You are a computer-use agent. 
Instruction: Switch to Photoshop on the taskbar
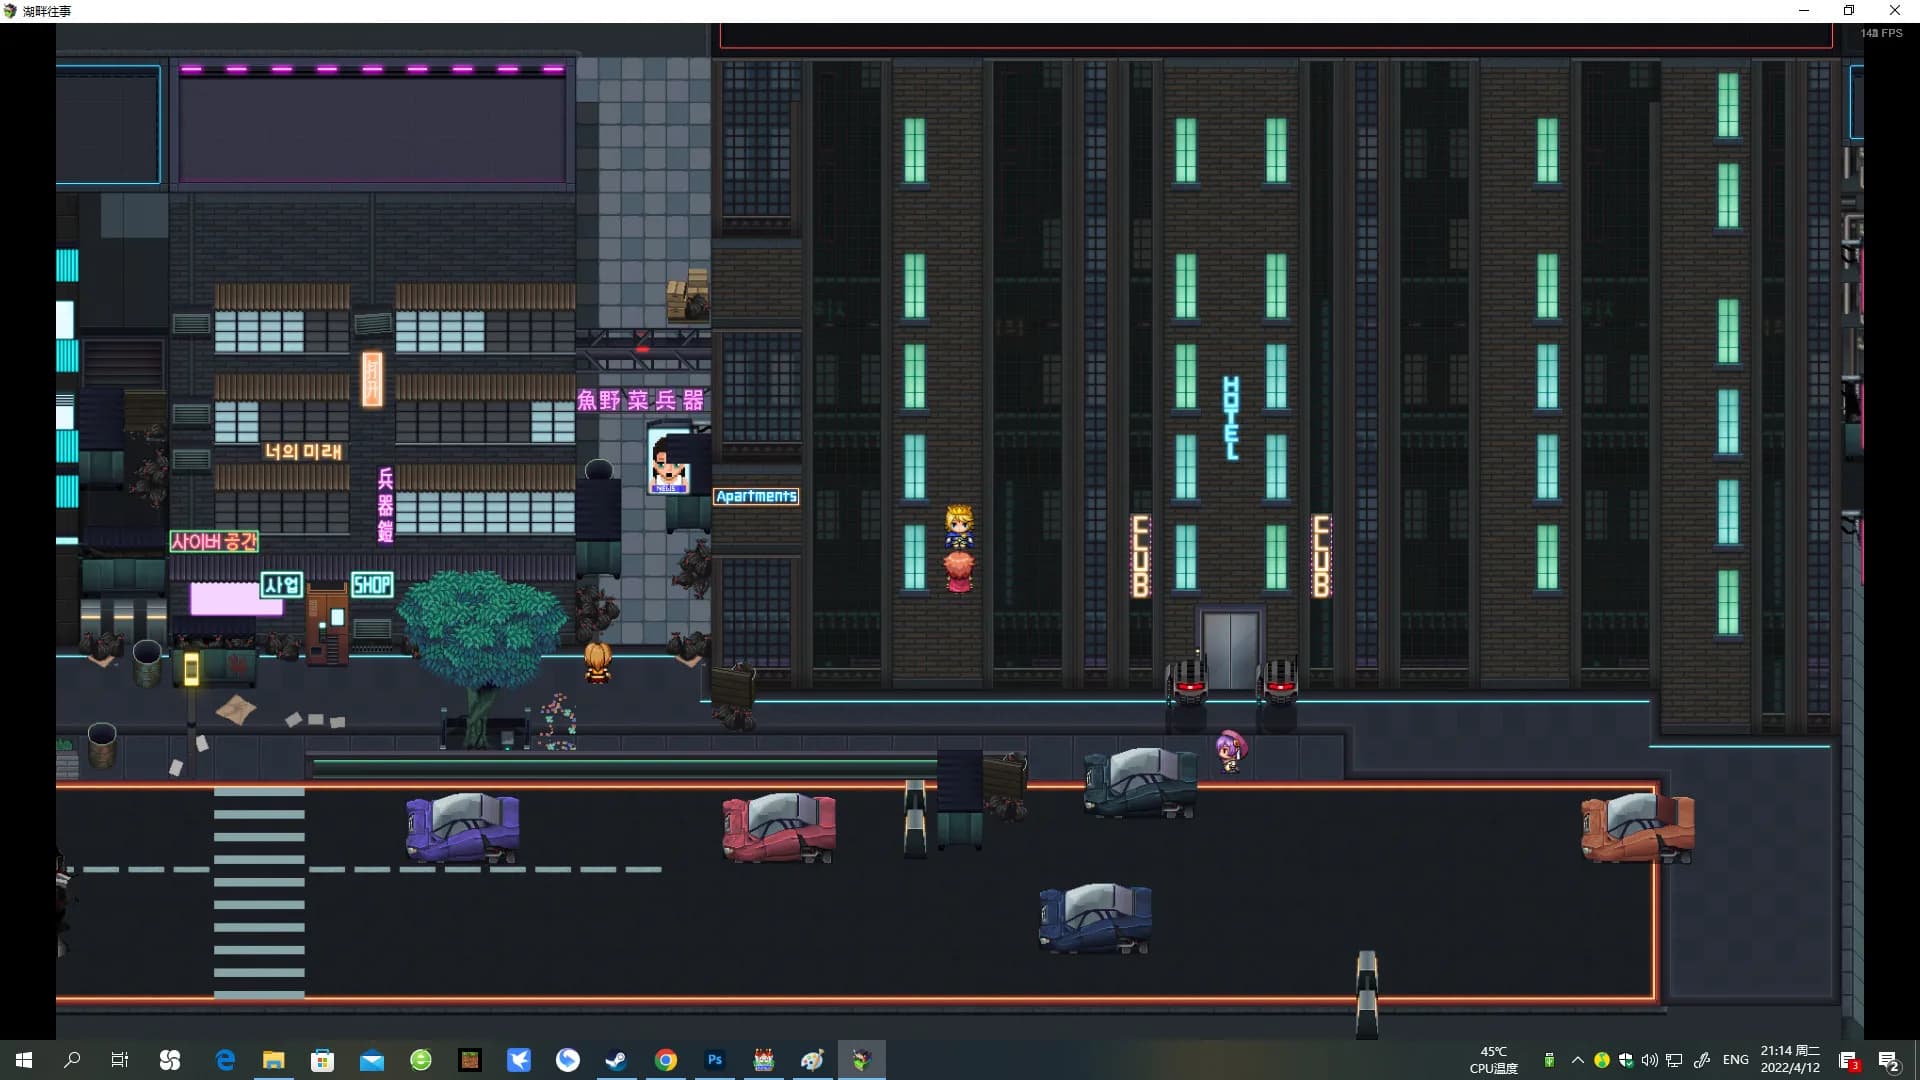(715, 1060)
